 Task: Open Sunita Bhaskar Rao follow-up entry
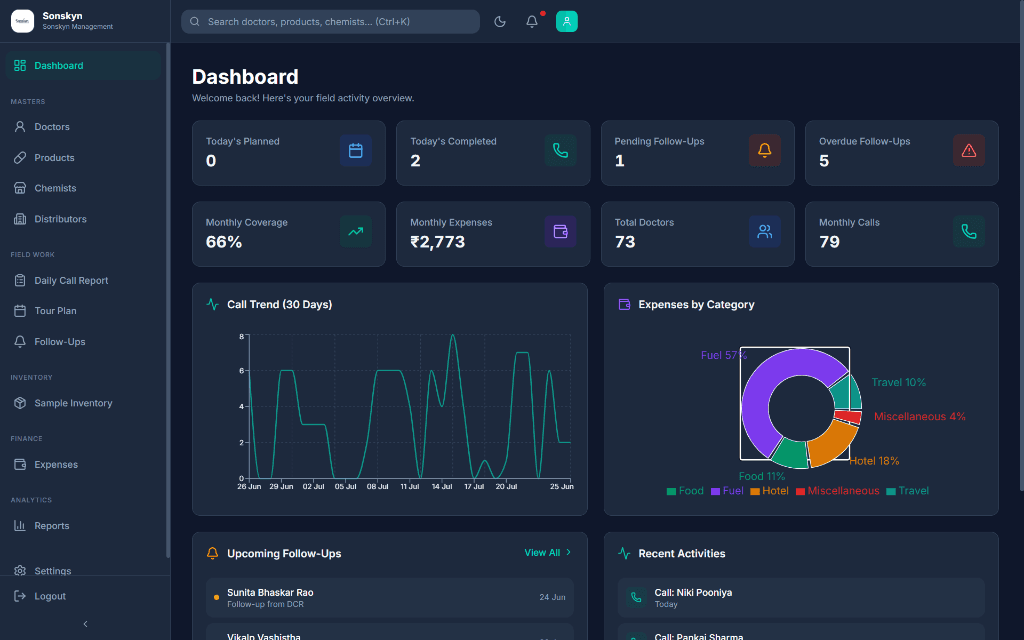[x=390, y=598]
